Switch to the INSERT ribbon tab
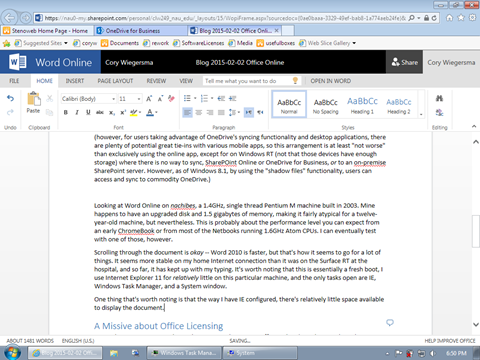This screenshot has height=360, width=480. [75, 81]
